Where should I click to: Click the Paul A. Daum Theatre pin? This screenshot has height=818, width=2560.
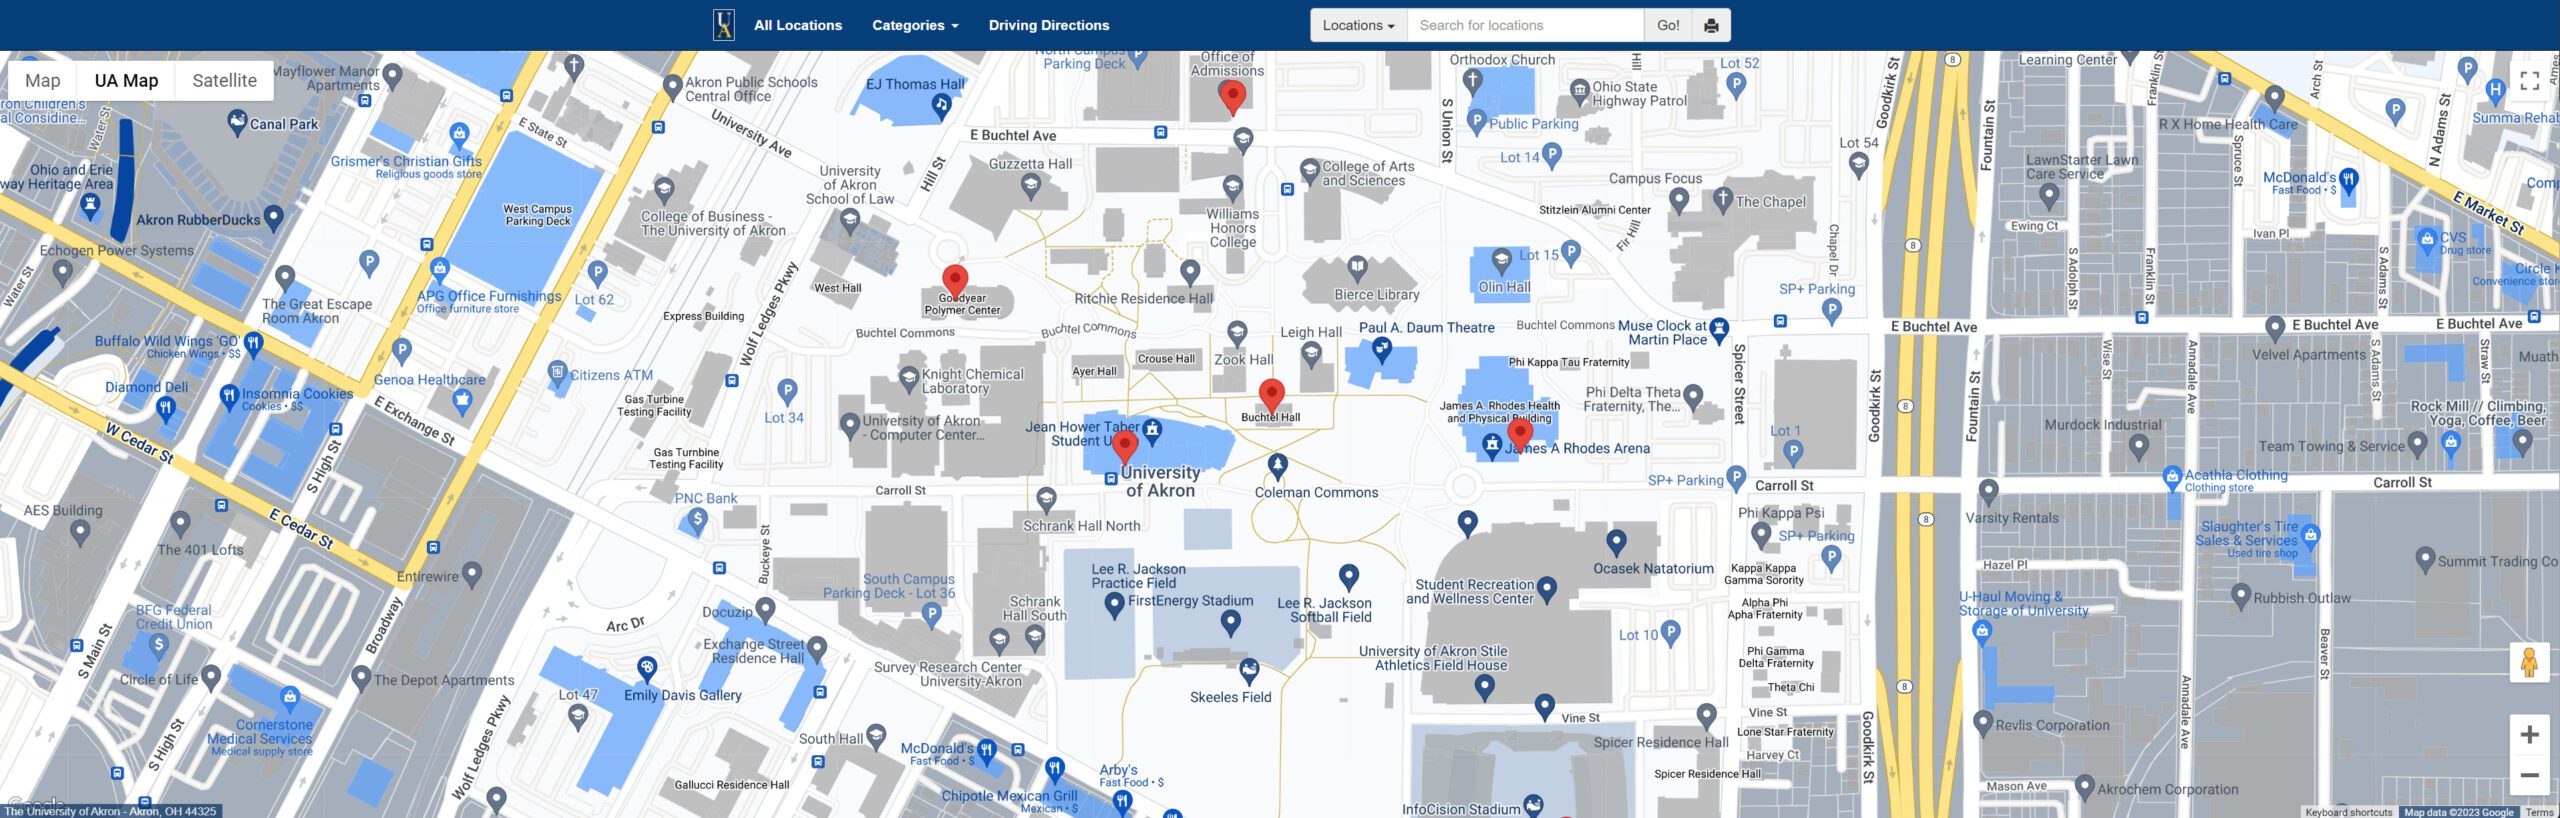(1381, 348)
